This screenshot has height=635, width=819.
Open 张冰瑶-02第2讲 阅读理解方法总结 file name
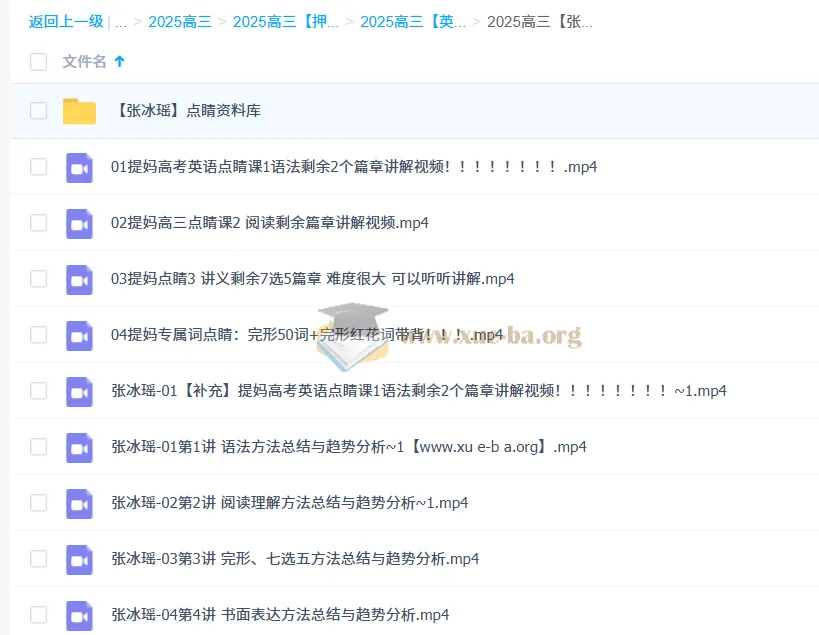point(289,503)
